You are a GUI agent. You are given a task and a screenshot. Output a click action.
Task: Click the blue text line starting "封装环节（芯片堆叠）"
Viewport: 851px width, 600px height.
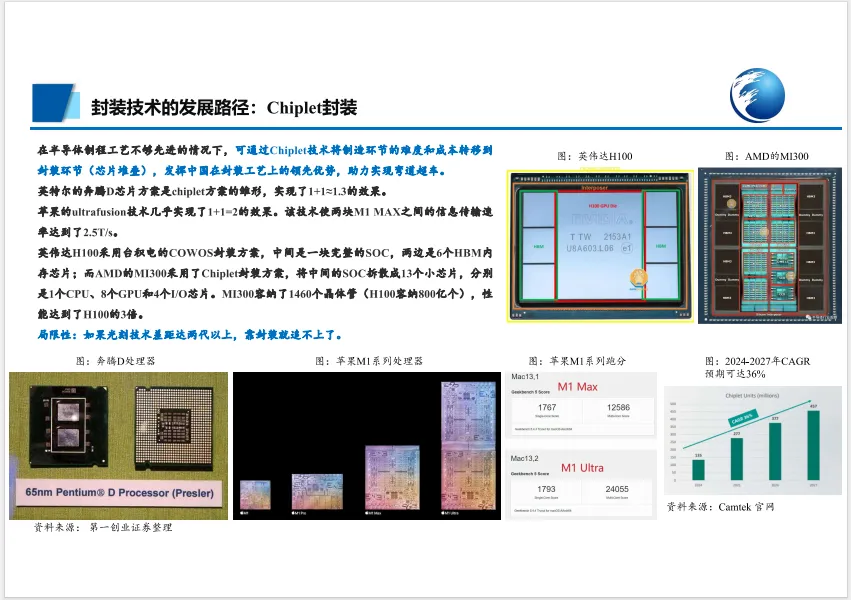coord(242,170)
